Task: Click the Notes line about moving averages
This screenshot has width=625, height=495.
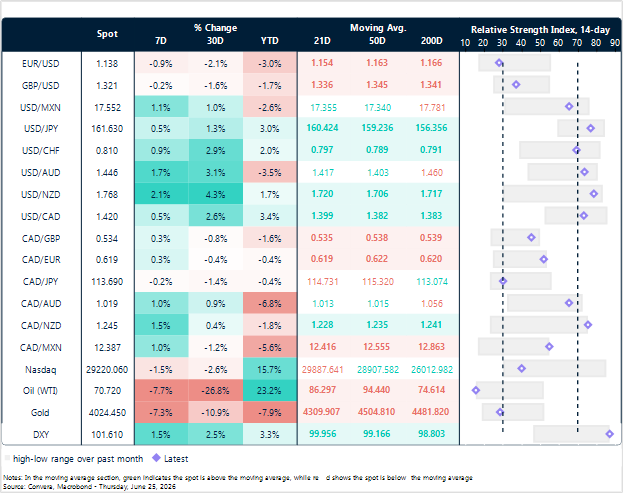Action: point(238,478)
